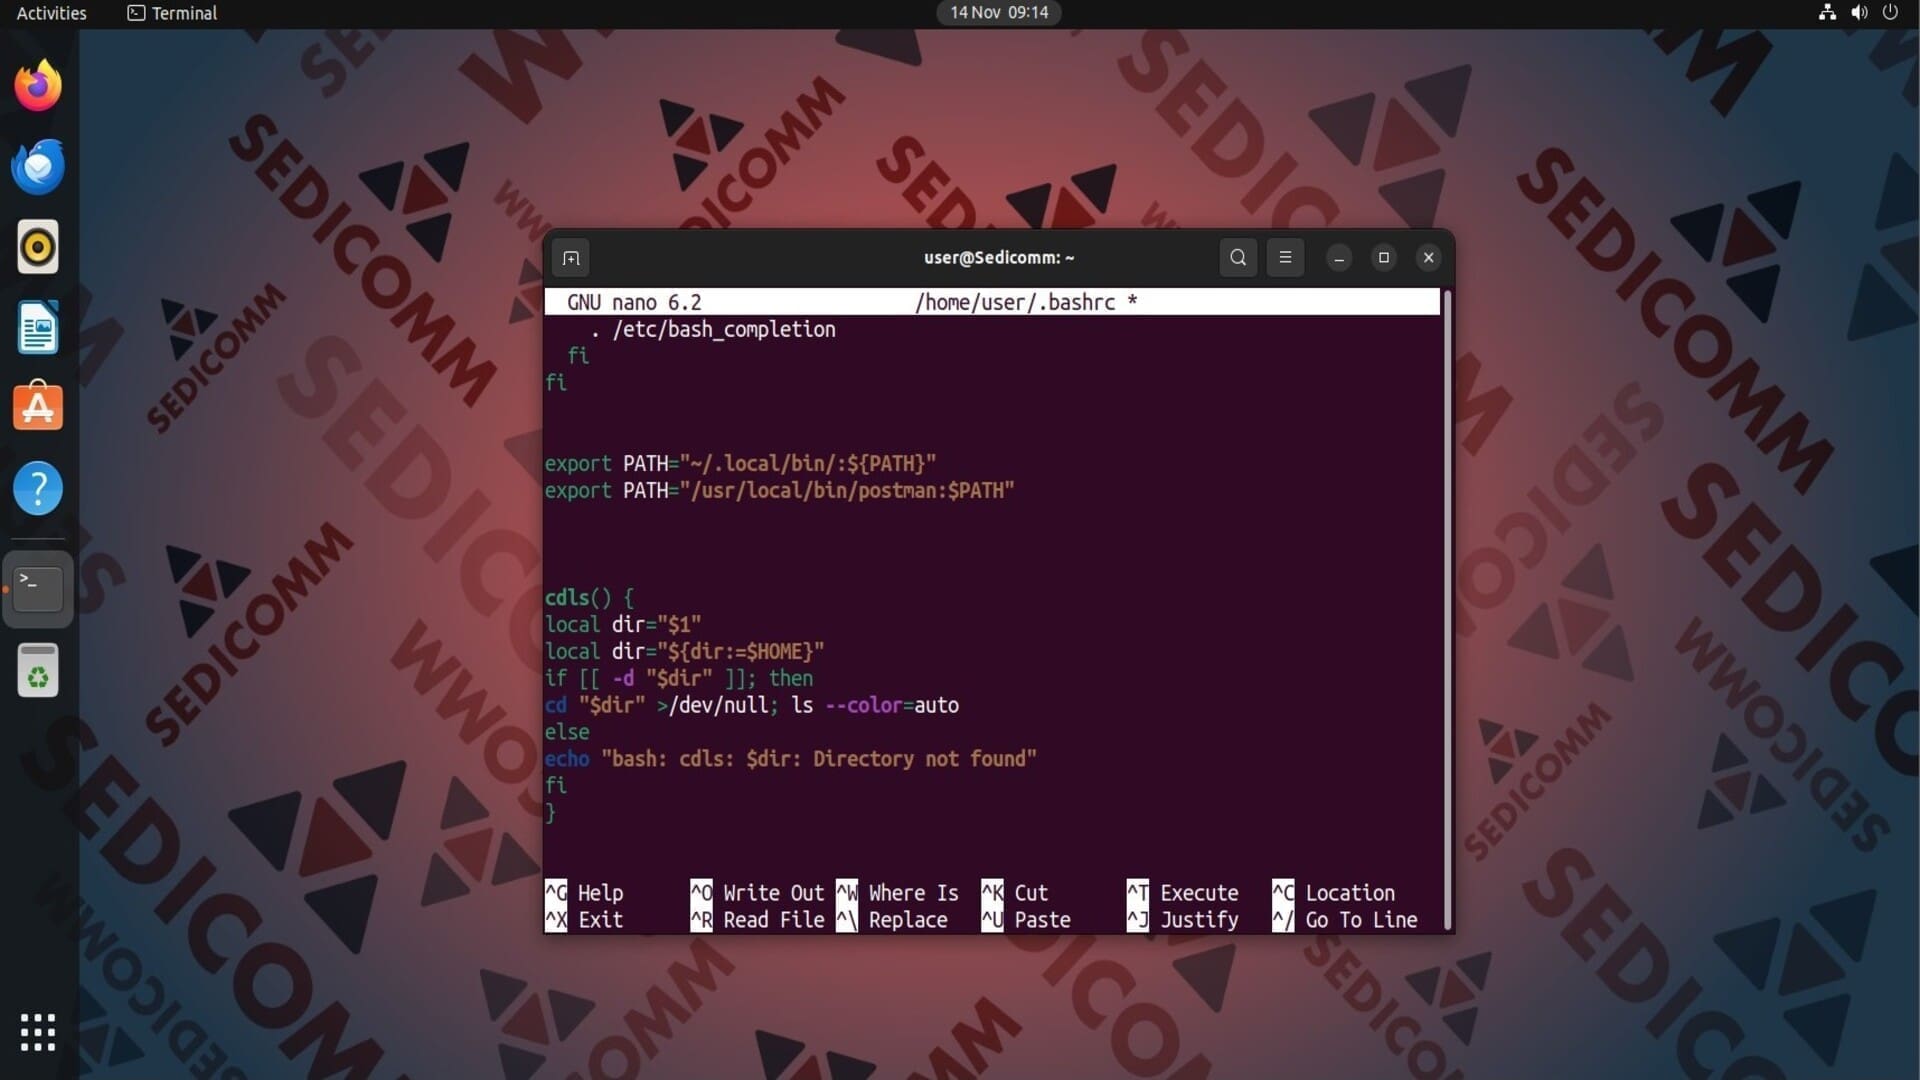This screenshot has width=1920, height=1080.
Task: Minimize the terminal window
Action: 1339,258
